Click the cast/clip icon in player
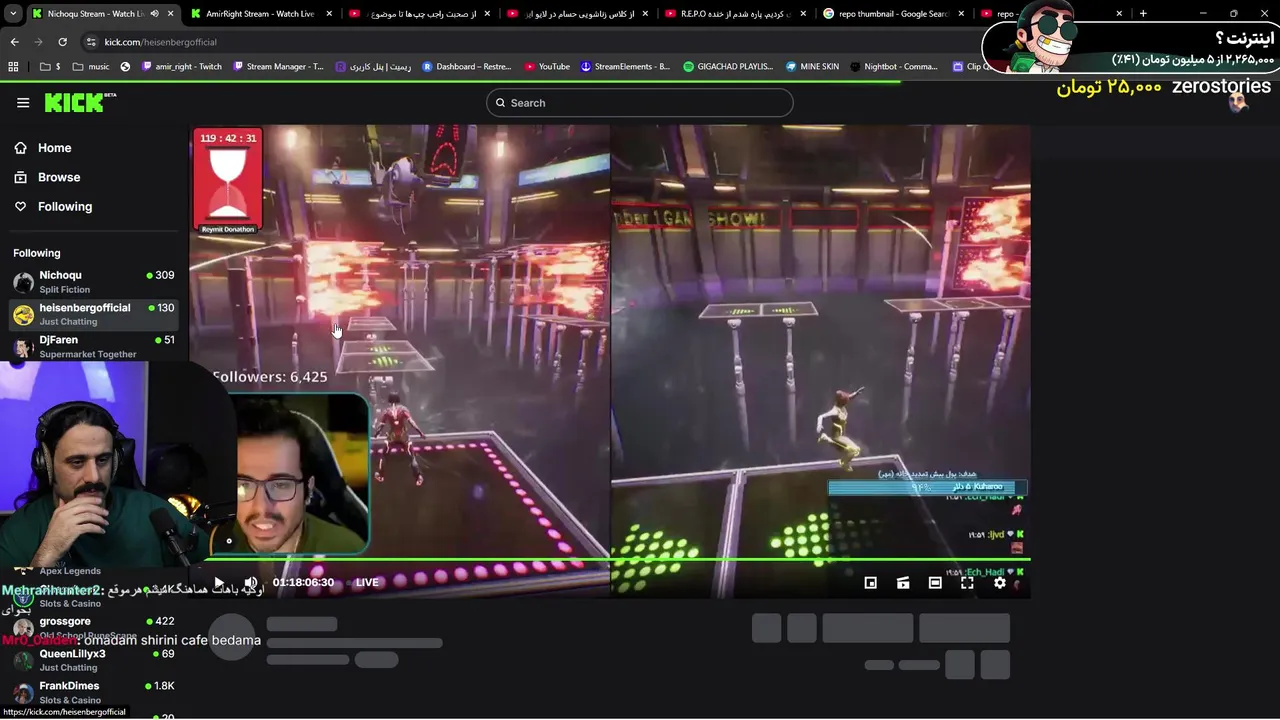This screenshot has width=1280, height=720. click(x=903, y=582)
